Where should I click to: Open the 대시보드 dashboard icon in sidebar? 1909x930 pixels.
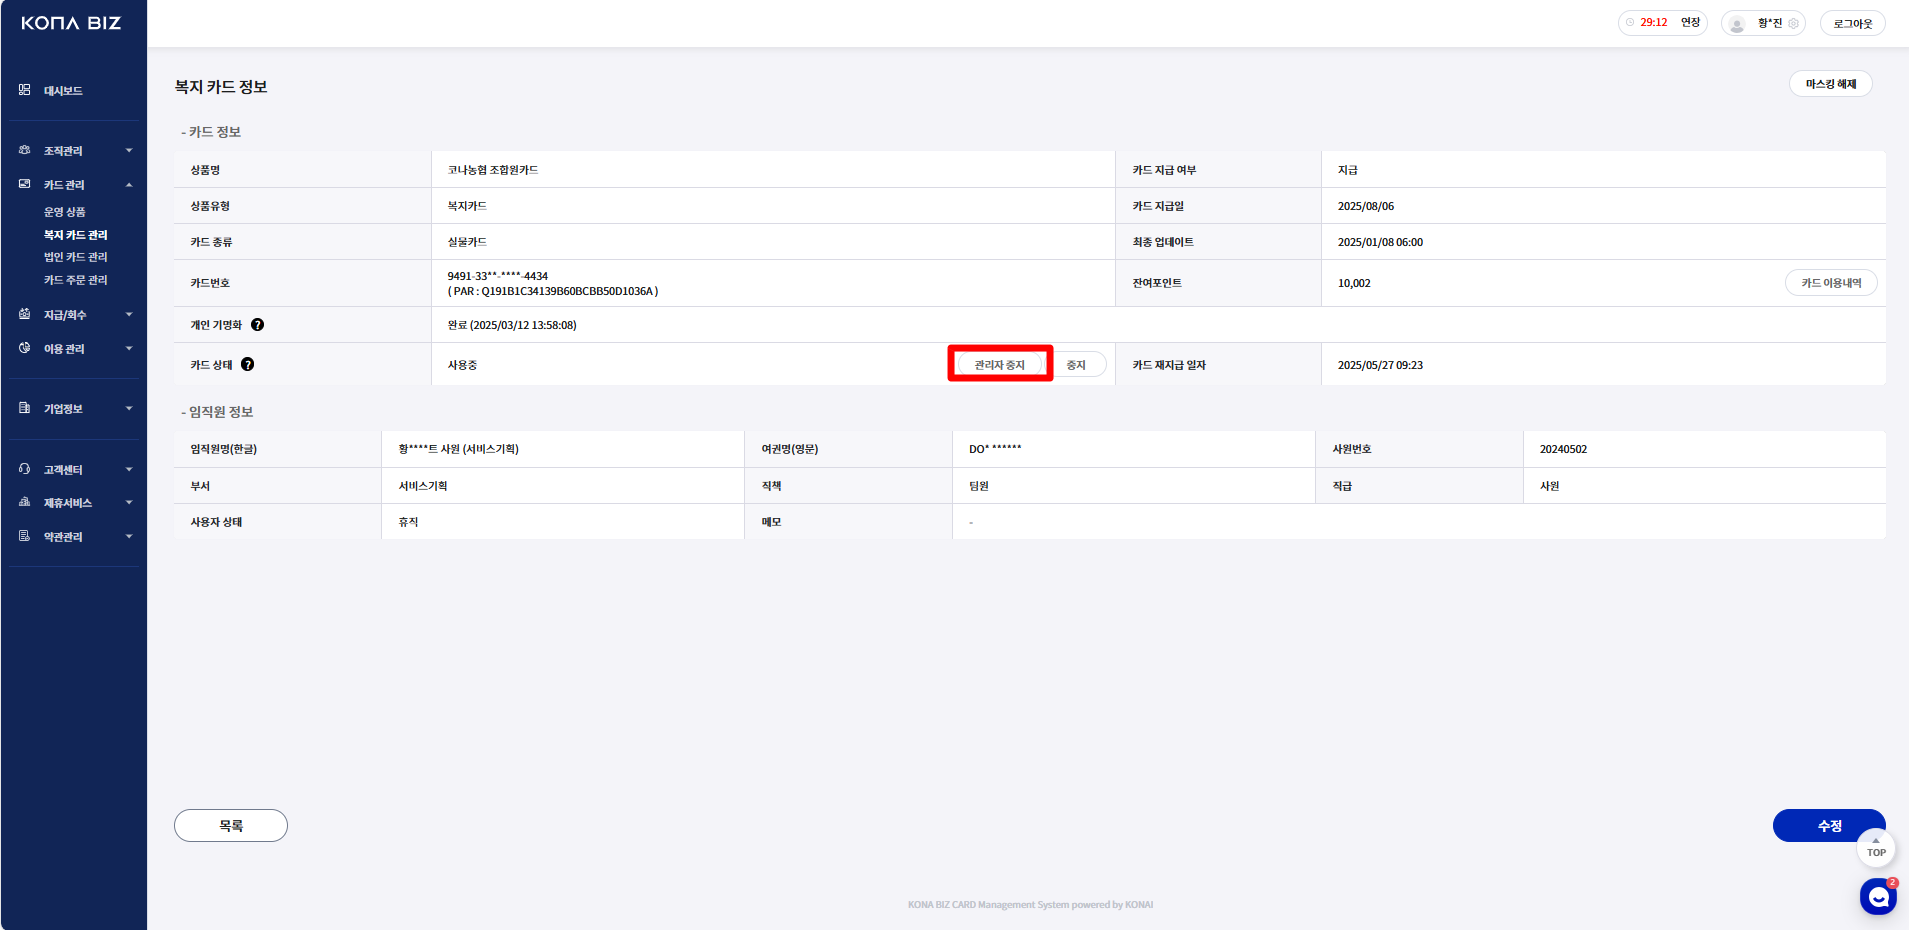[x=24, y=90]
